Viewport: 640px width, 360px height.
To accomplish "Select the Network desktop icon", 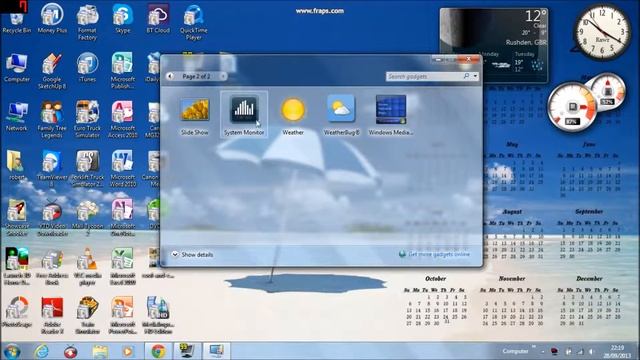I will [17, 116].
